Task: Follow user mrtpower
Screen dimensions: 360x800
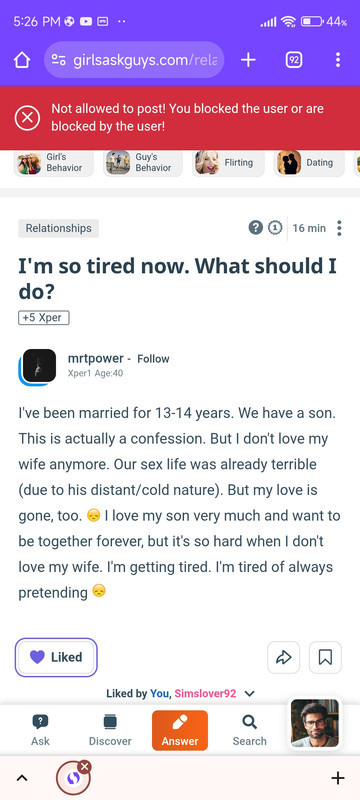Action: pyautogui.click(x=153, y=359)
